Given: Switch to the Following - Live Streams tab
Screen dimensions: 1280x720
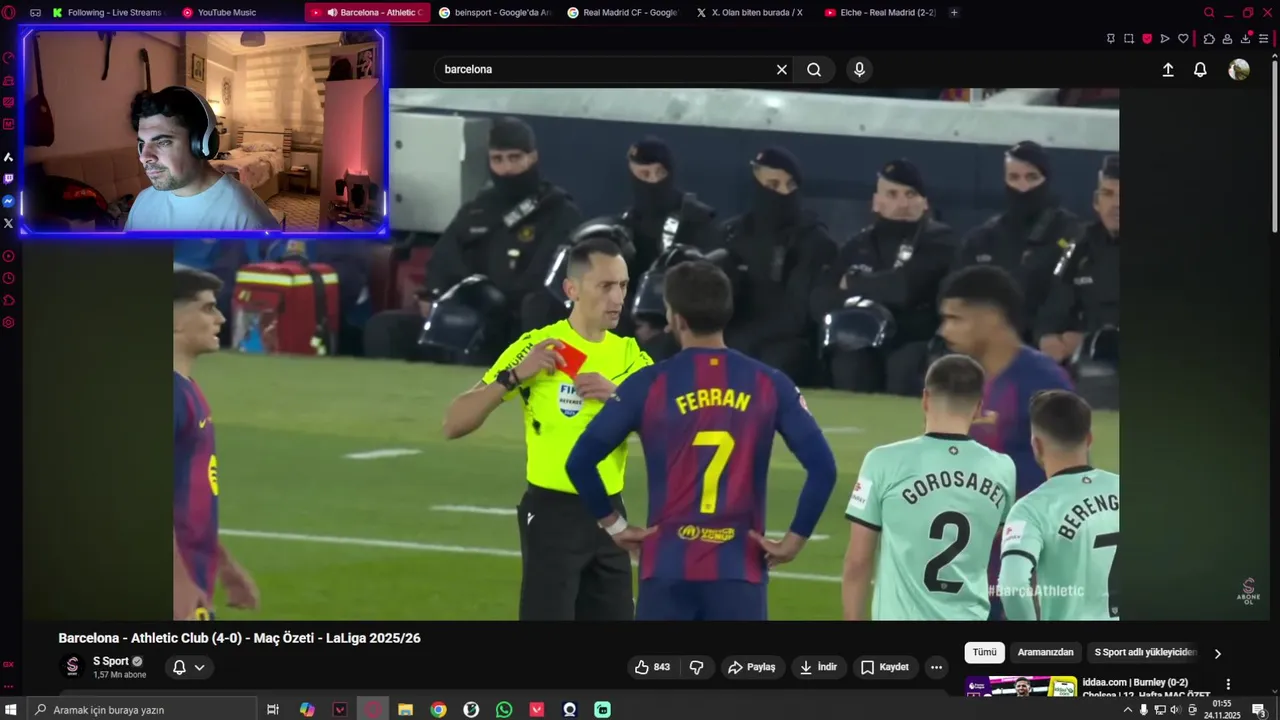Looking at the screenshot, I should click(x=107, y=13).
